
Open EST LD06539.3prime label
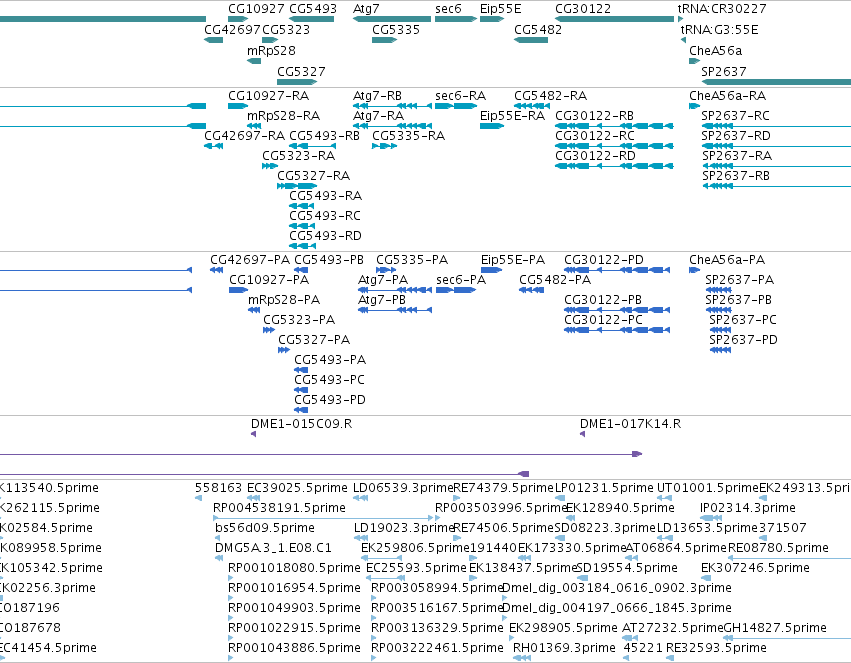[403, 488]
